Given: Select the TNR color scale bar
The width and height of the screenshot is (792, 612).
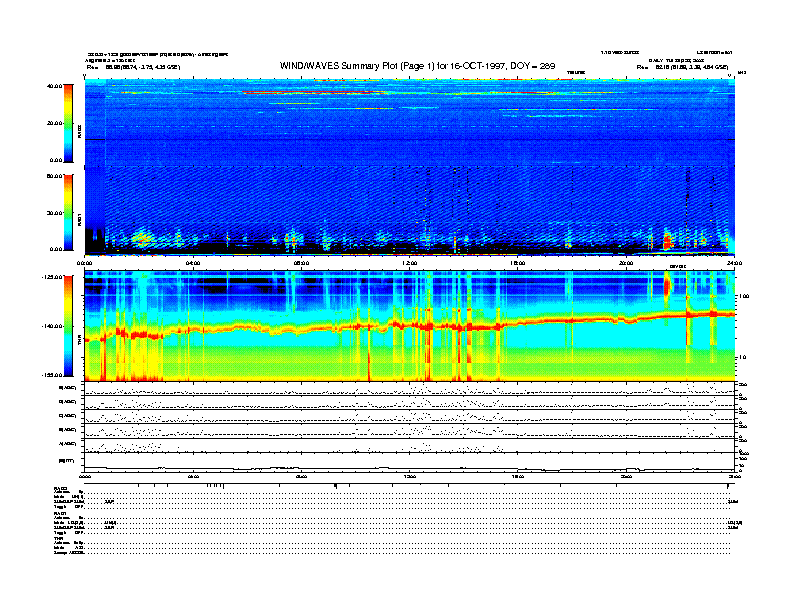Looking at the screenshot, I should pos(68,326).
